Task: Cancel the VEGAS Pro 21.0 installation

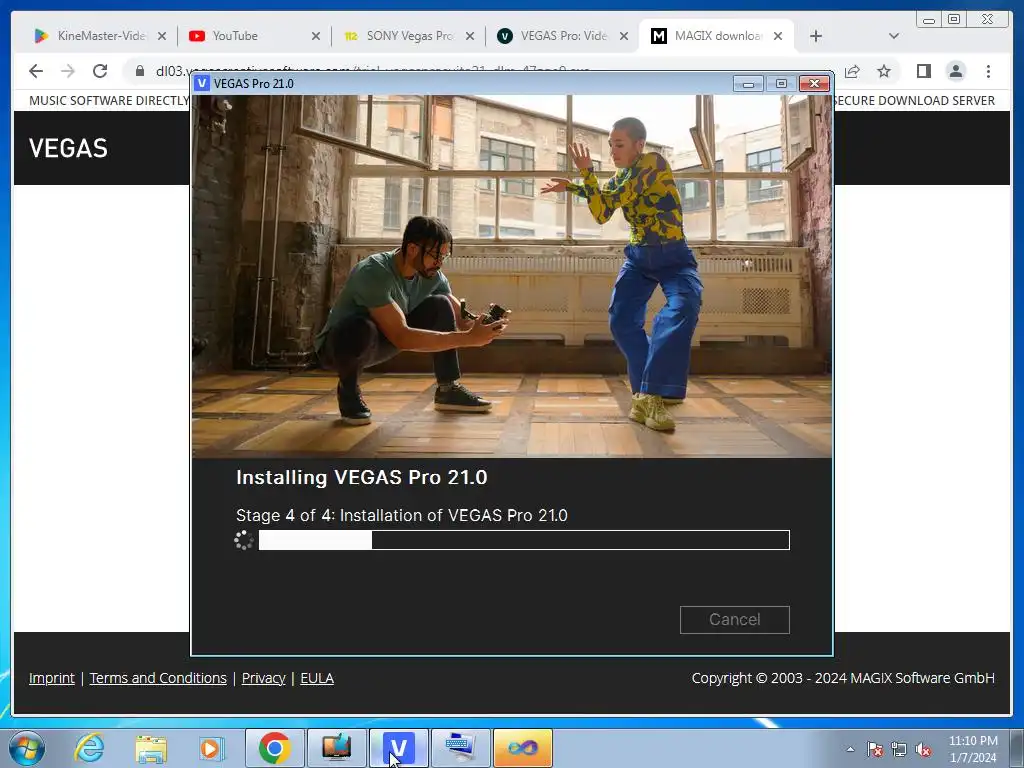Action: 734,619
